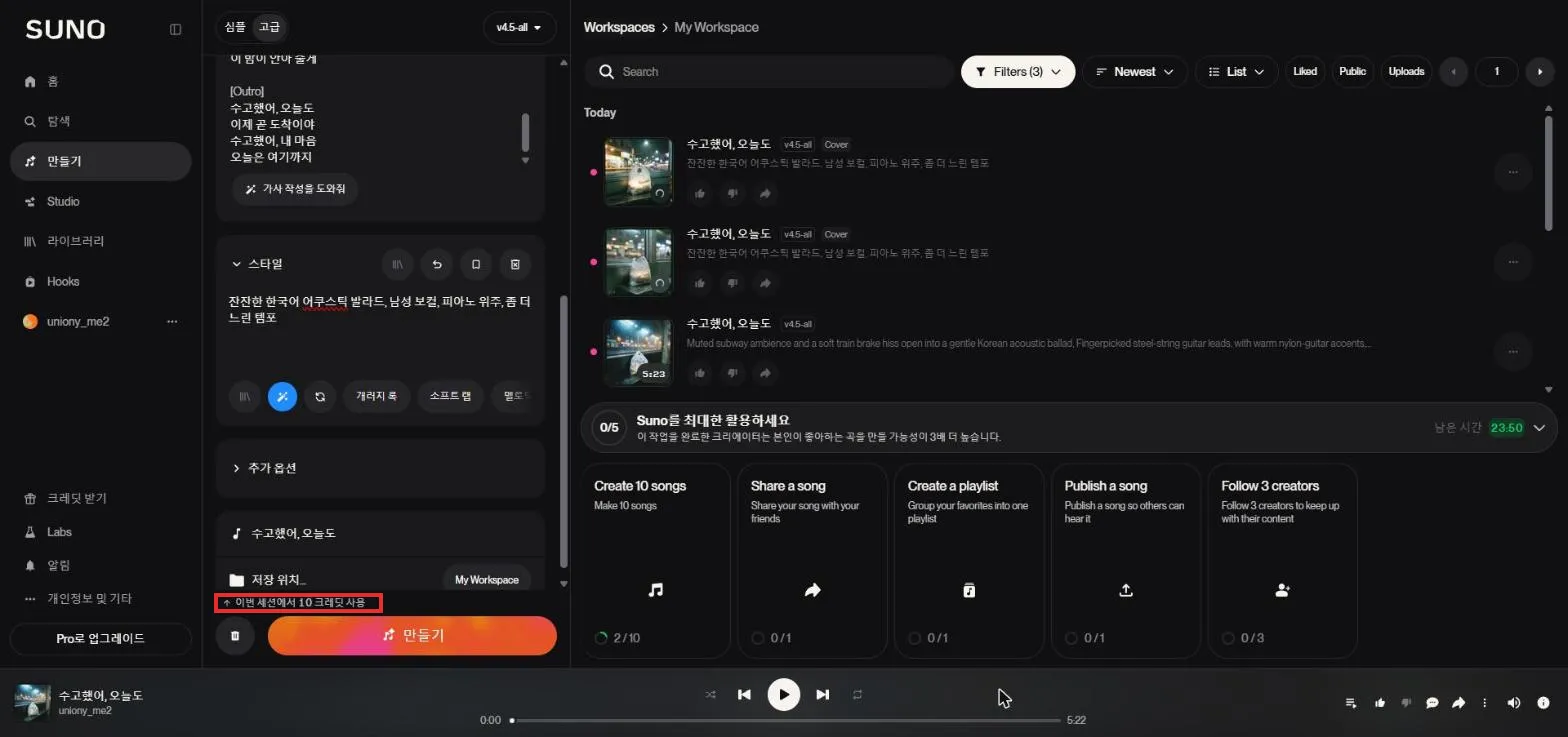Share the current song from player bar
The height and width of the screenshot is (737, 1568).
(x=1459, y=703)
